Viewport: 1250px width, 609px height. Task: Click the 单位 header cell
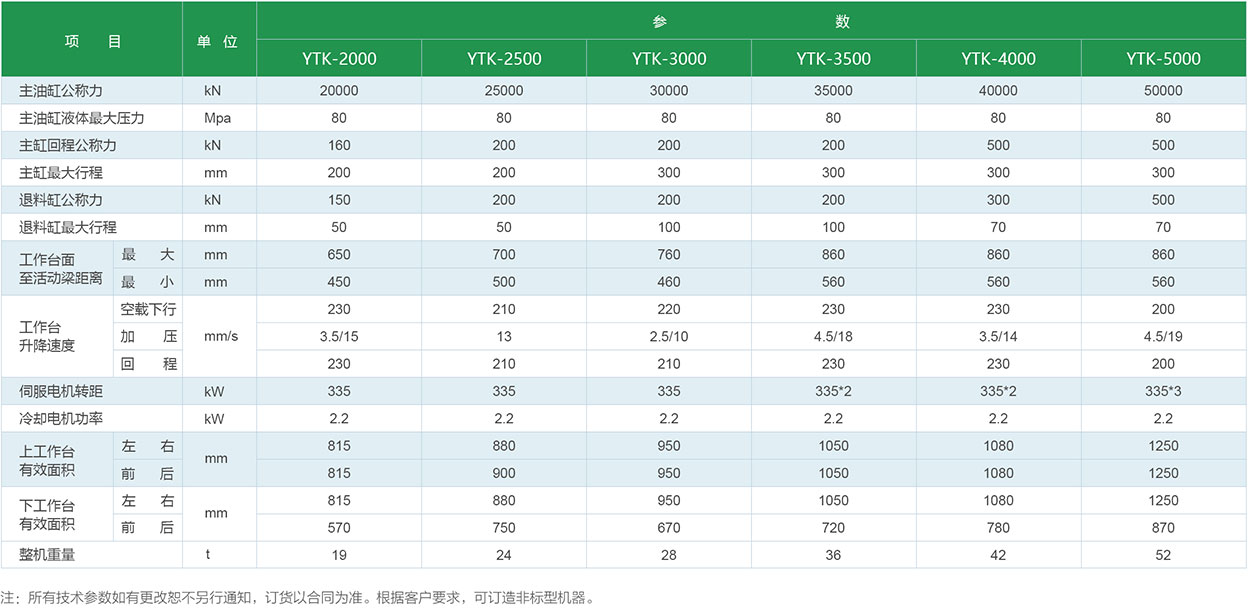coord(217,41)
